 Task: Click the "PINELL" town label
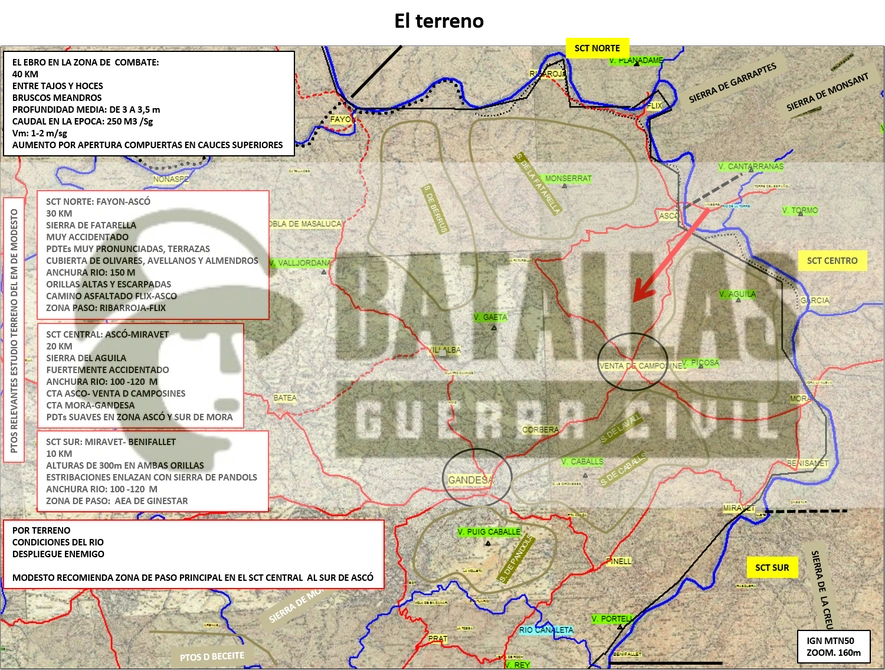point(619,561)
